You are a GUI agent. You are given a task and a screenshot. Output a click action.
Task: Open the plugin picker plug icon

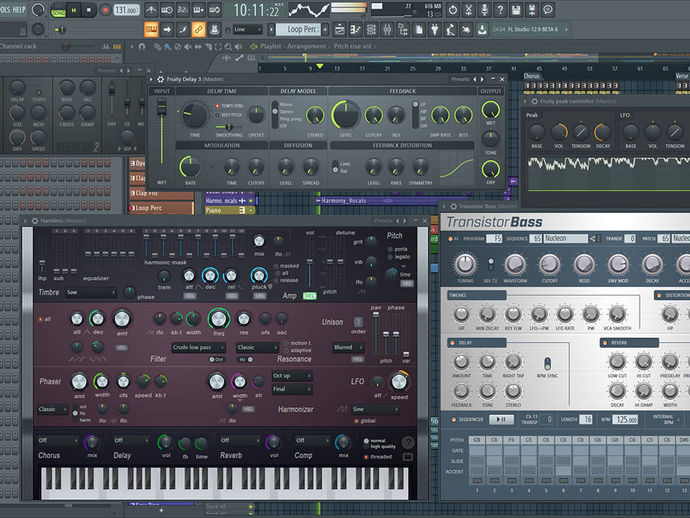pyautogui.click(x=434, y=29)
